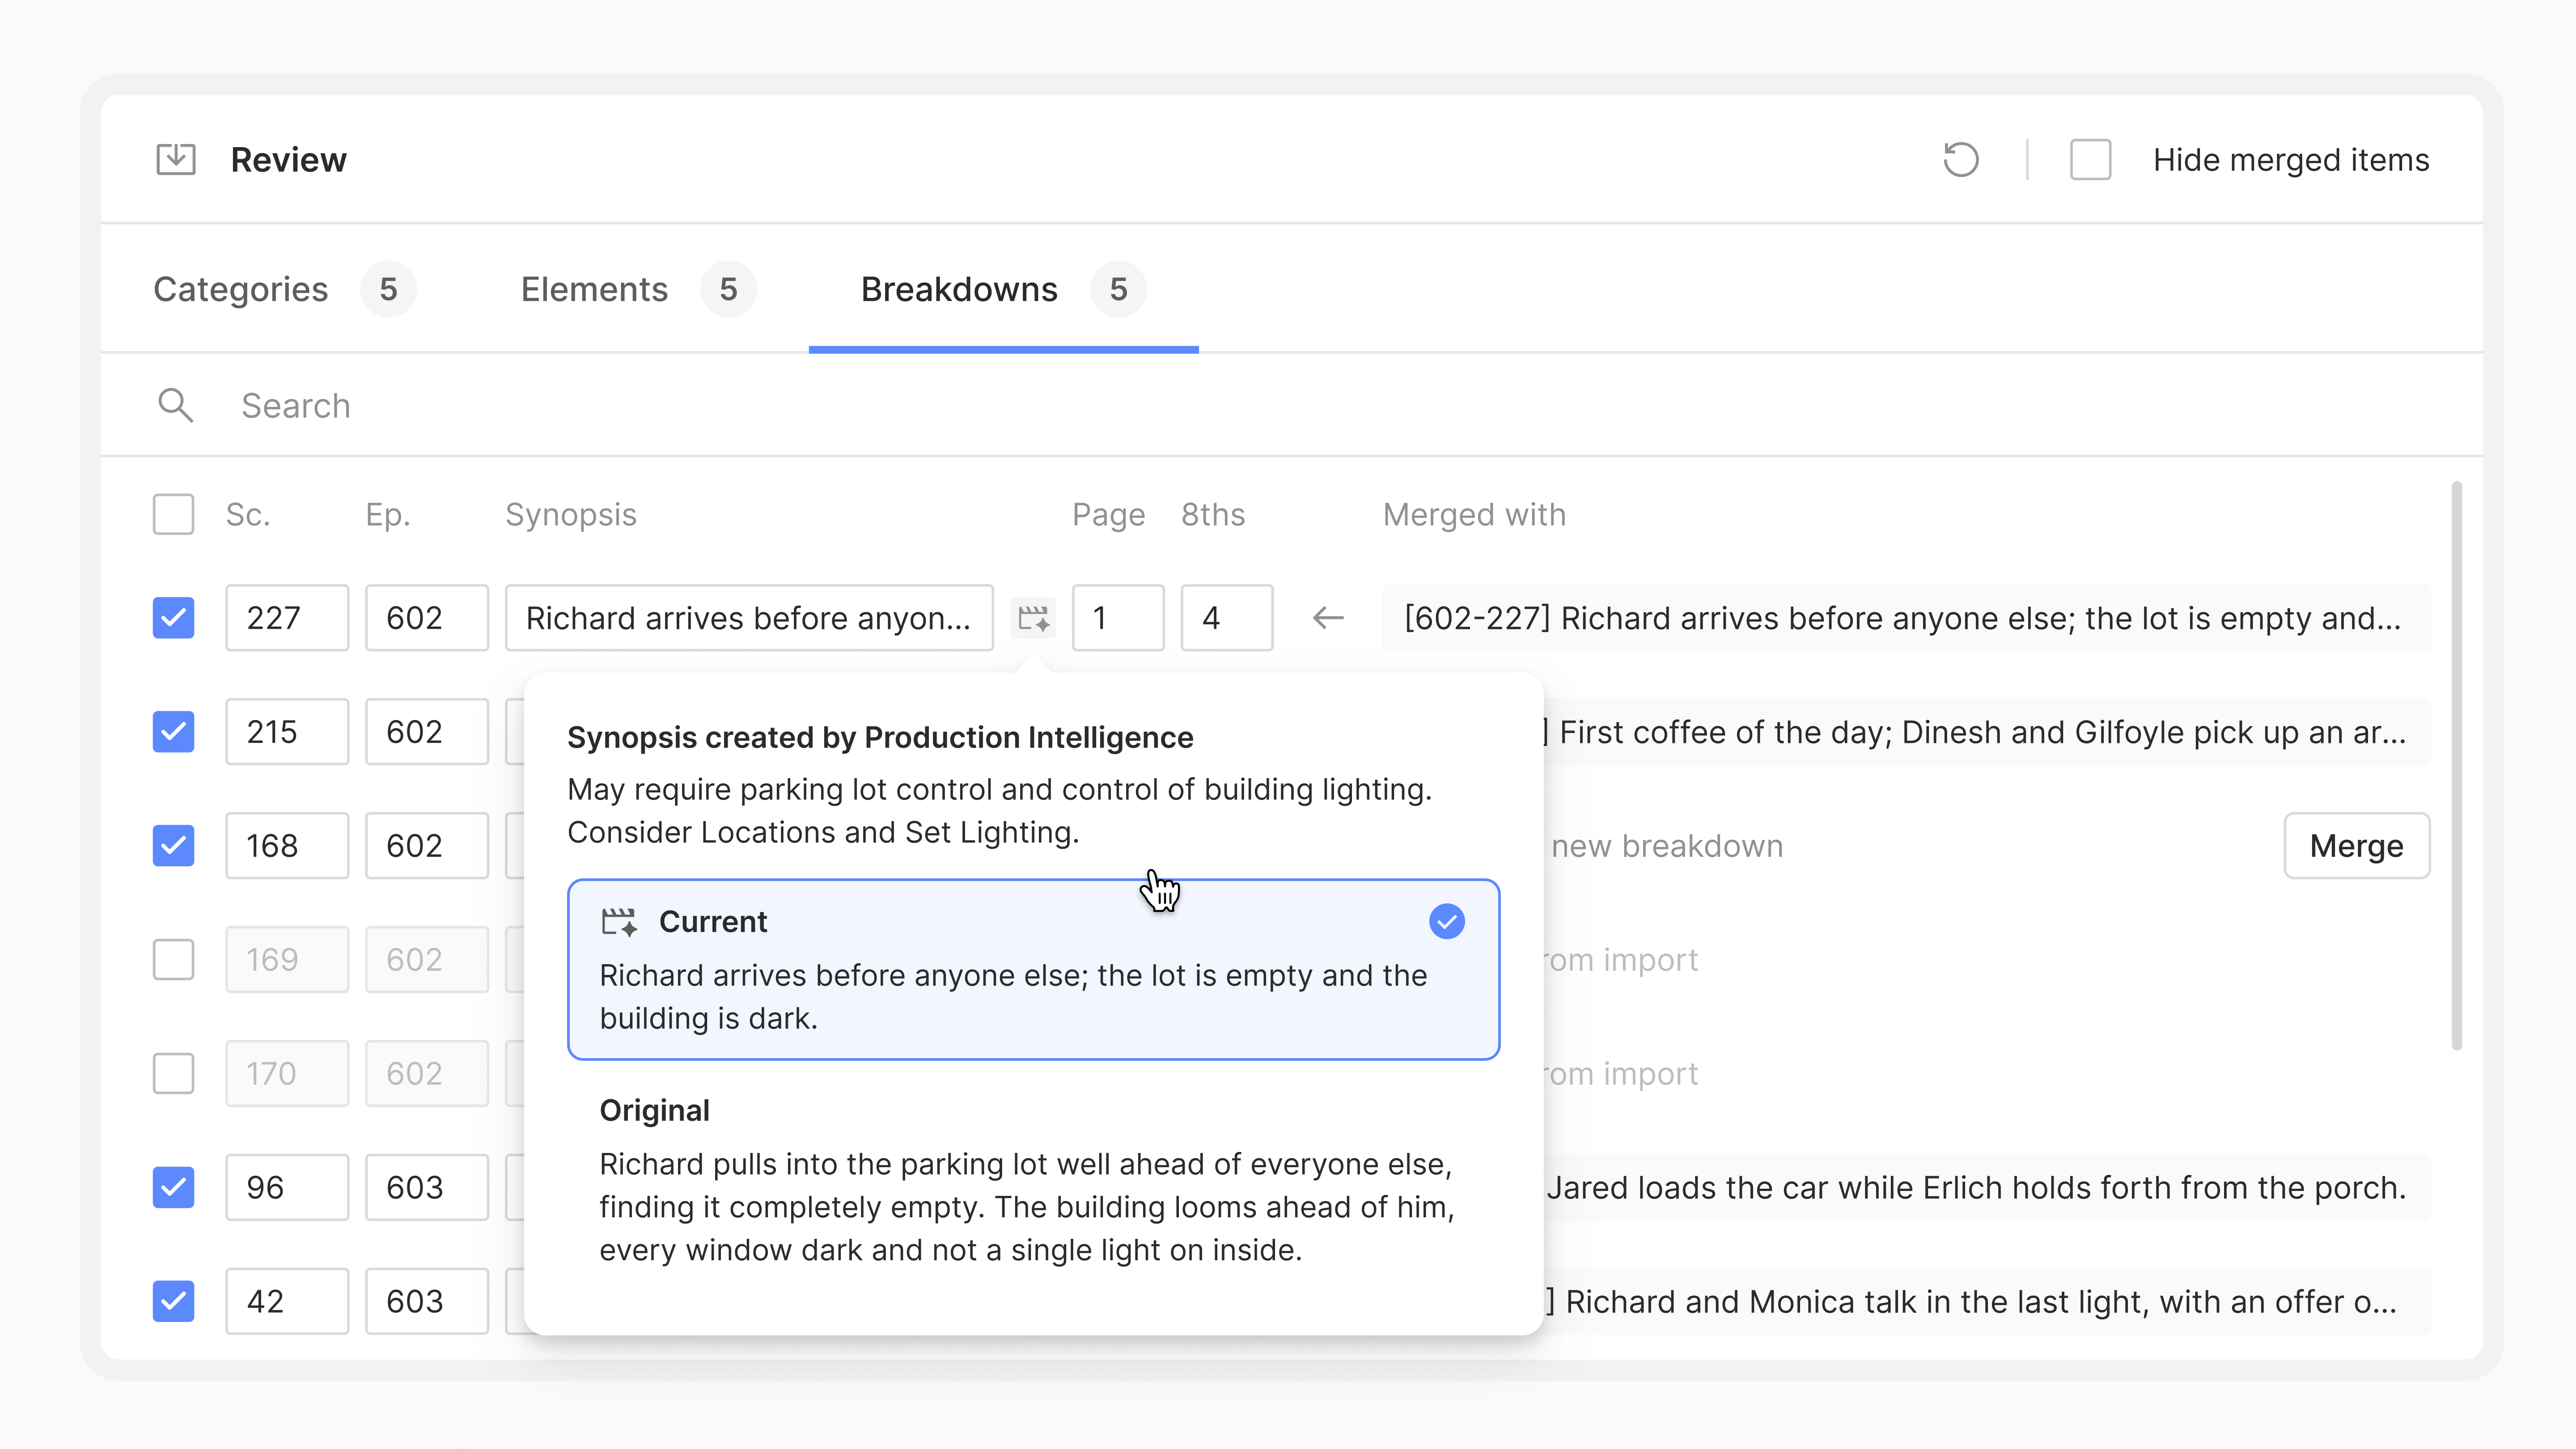Image resolution: width=2576 pixels, height=1449 pixels.
Task: Select the Current synopsis option
Action: pyautogui.click(x=1033, y=969)
